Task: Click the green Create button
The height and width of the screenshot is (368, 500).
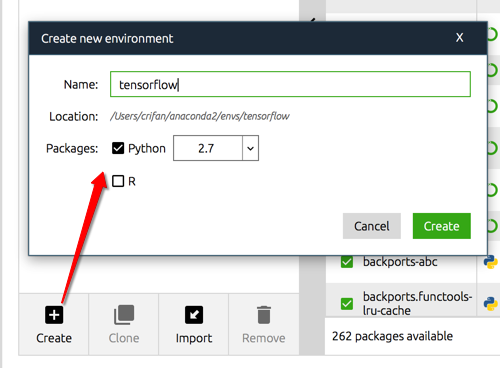Action: (442, 226)
